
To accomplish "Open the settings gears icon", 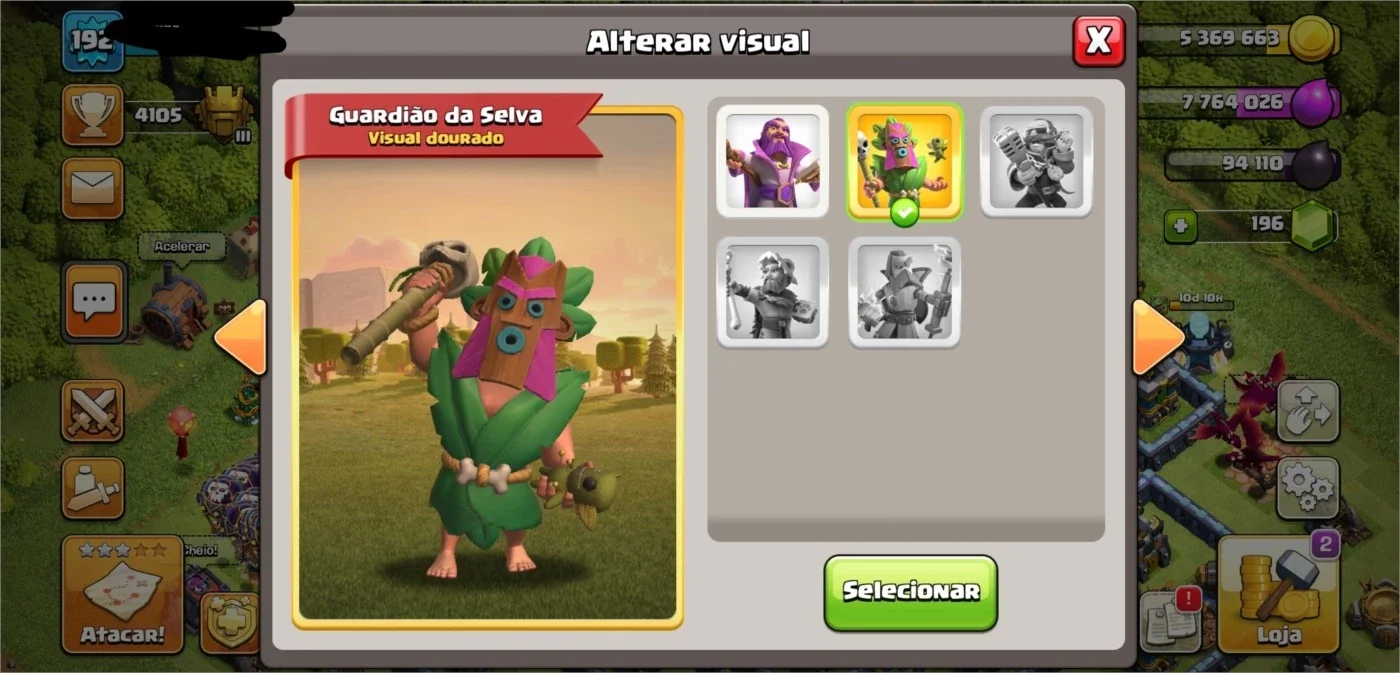I will pos(1307,488).
